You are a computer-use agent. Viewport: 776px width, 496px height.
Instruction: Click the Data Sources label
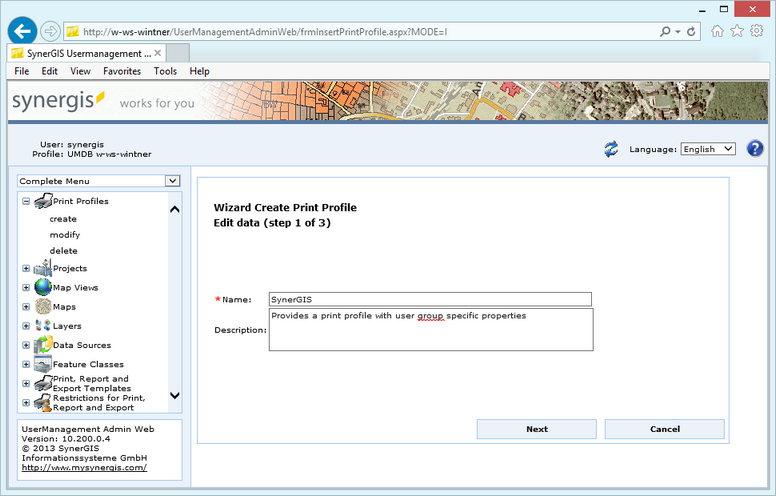(x=82, y=345)
